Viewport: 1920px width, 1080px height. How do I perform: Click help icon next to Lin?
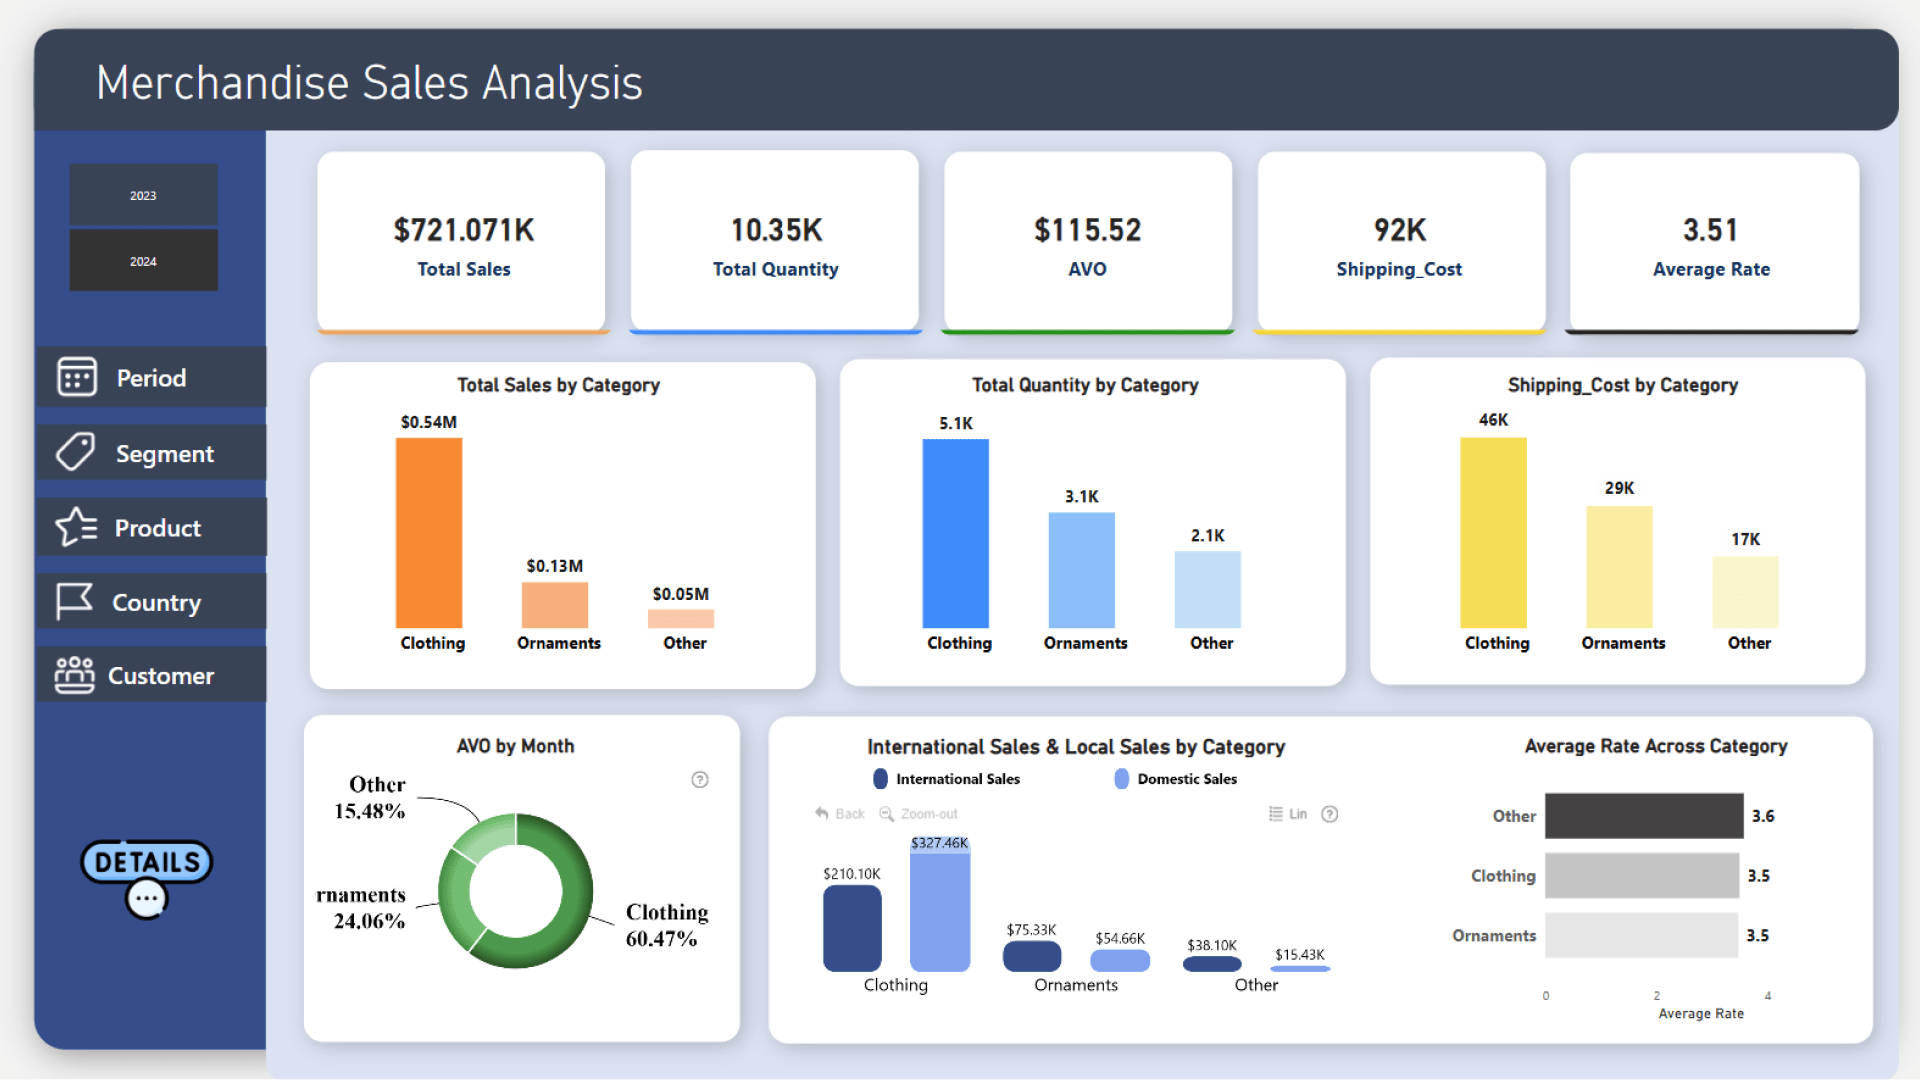(1330, 814)
